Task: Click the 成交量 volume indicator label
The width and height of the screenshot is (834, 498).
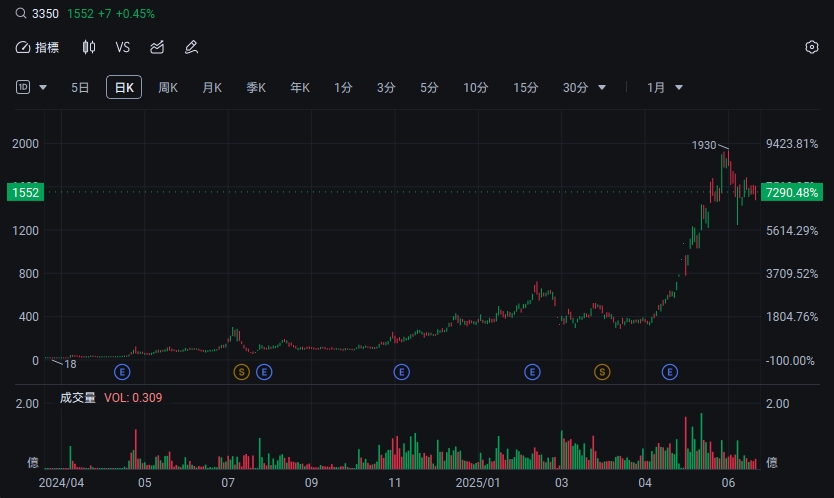Action: pos(78,397)
